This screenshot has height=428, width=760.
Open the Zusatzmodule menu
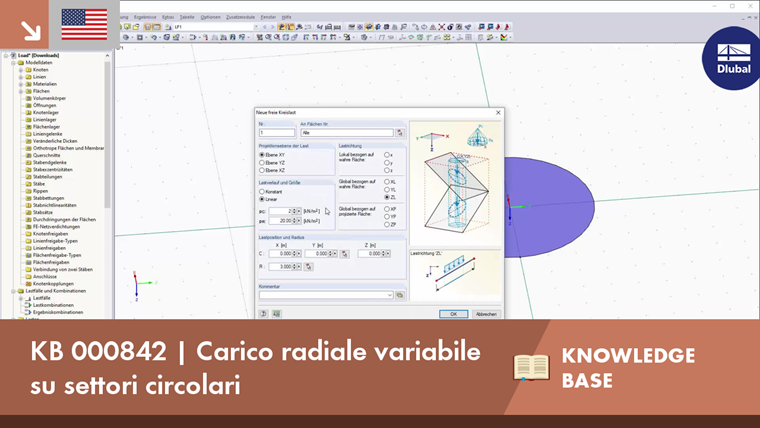coord(240,17)
